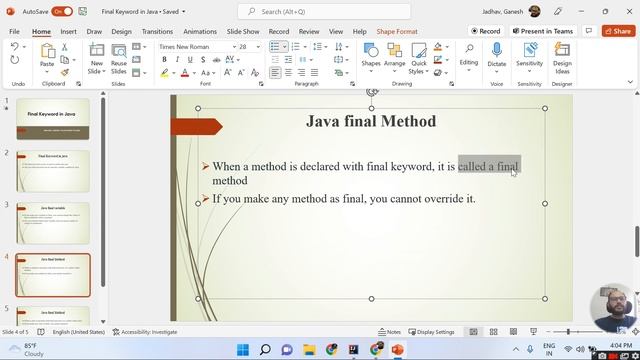Toggle the AutoSave switch
This screenshot has width=640, height=360.
62,11
